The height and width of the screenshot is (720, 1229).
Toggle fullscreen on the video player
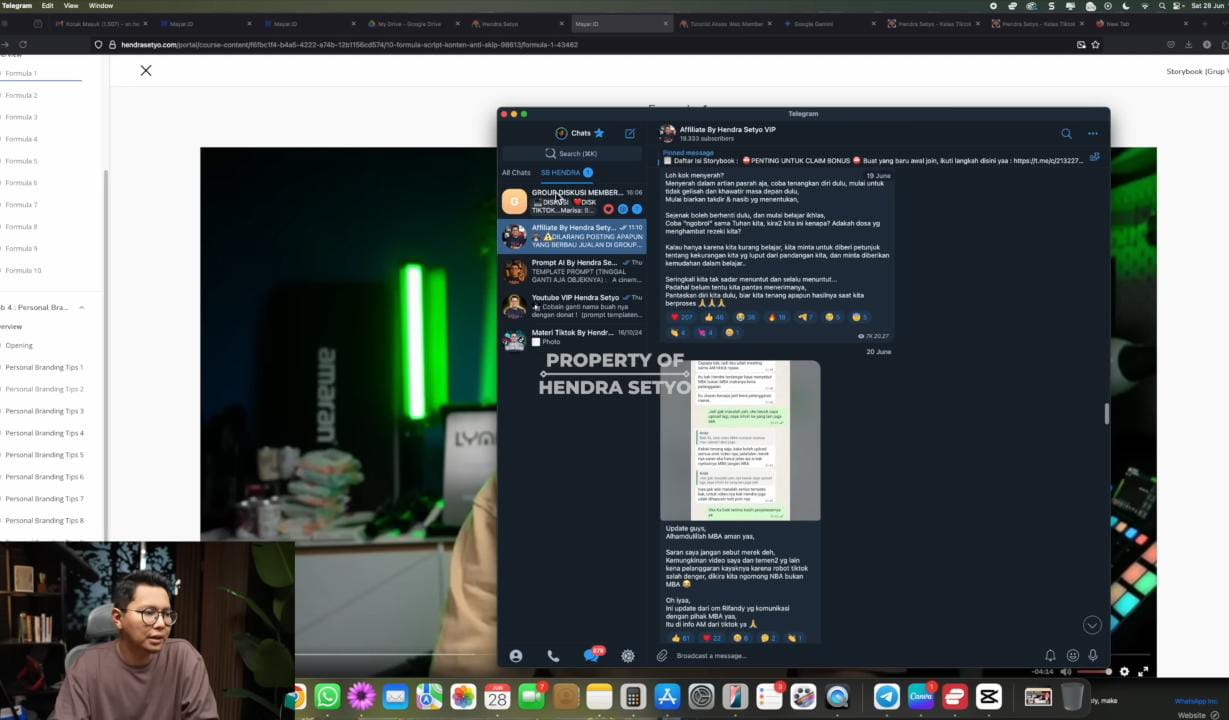coord(1143,672)
